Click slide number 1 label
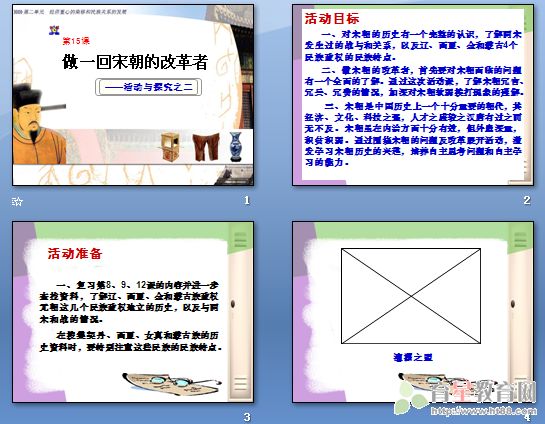The image size is (545, 424). [247, 200]
